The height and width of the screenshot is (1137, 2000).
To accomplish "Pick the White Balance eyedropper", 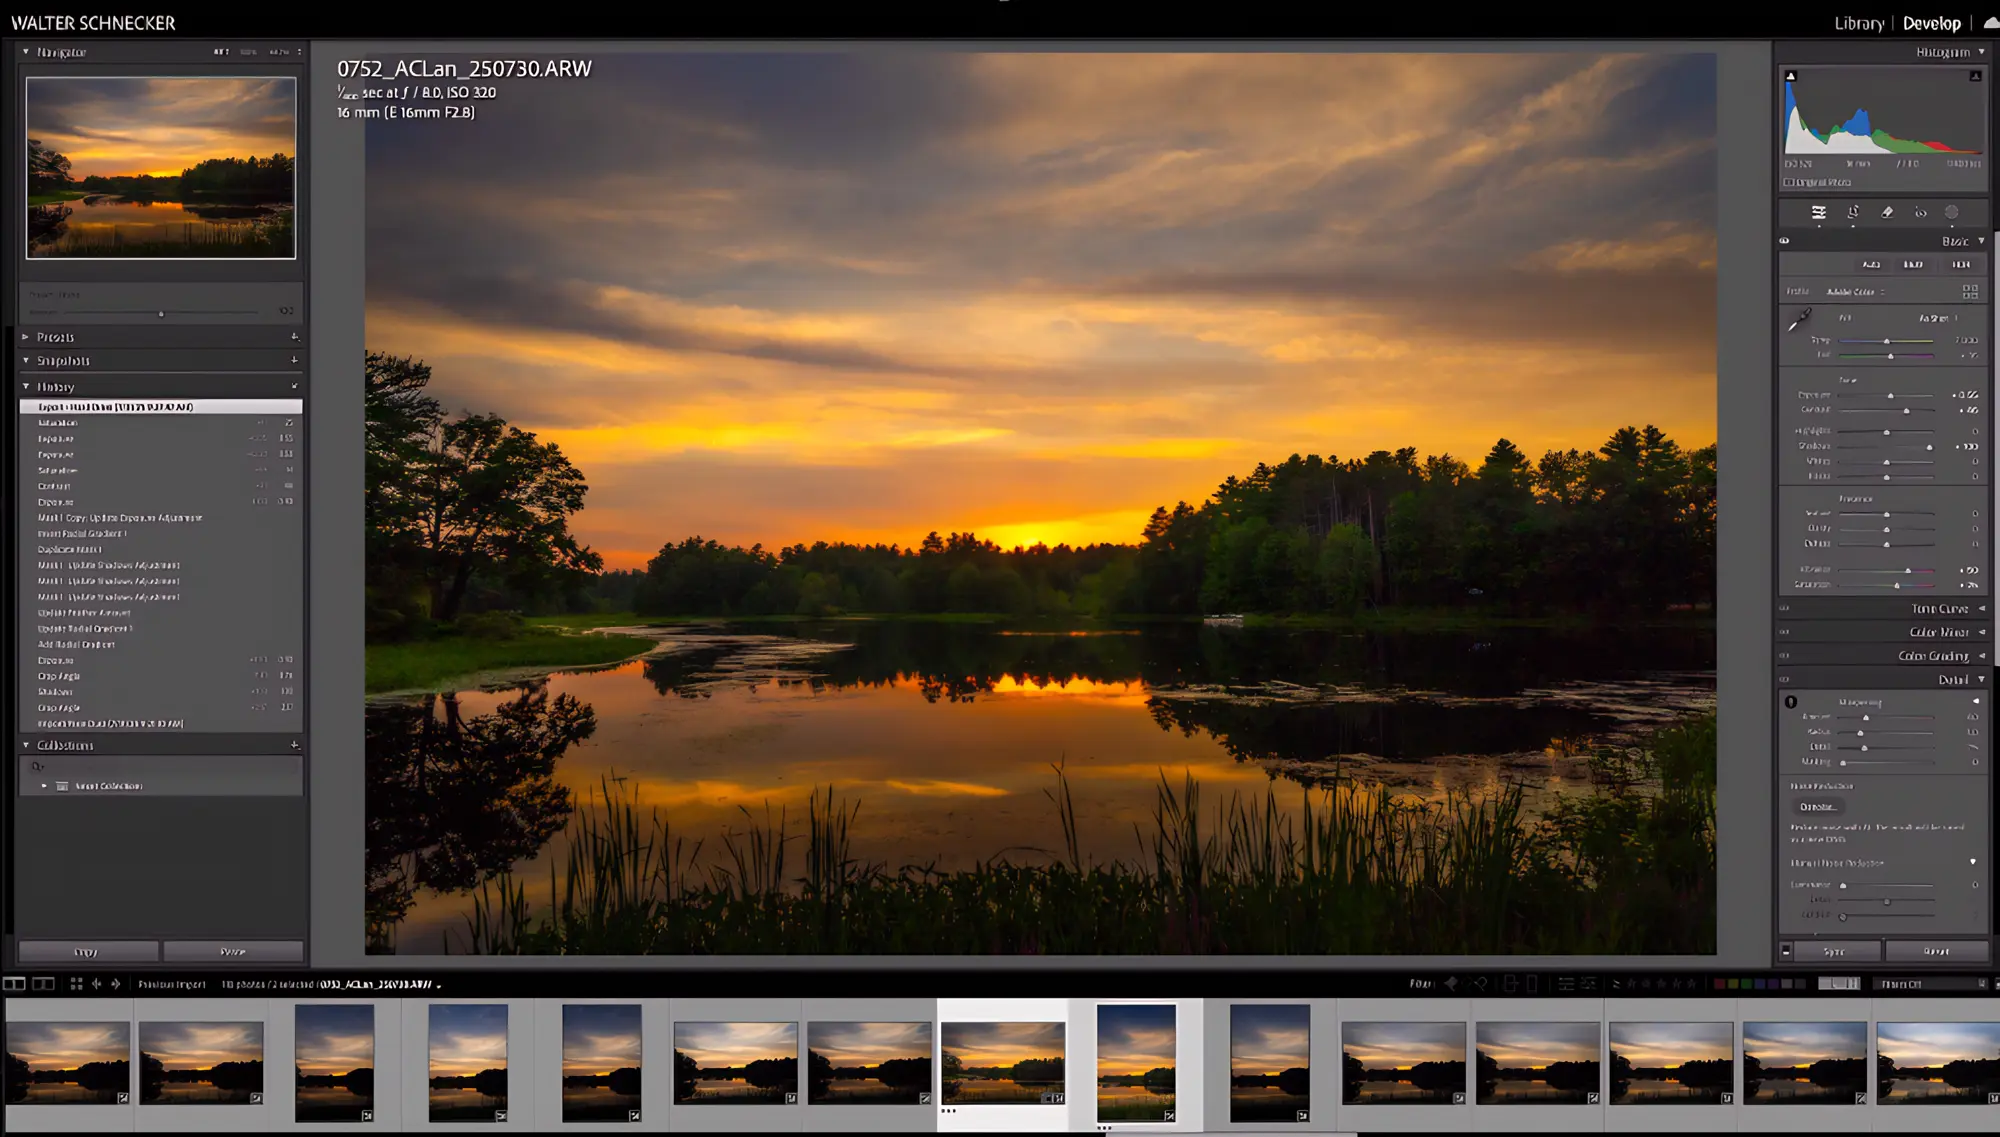I will pyautogui.click(x=1799, y=320).
